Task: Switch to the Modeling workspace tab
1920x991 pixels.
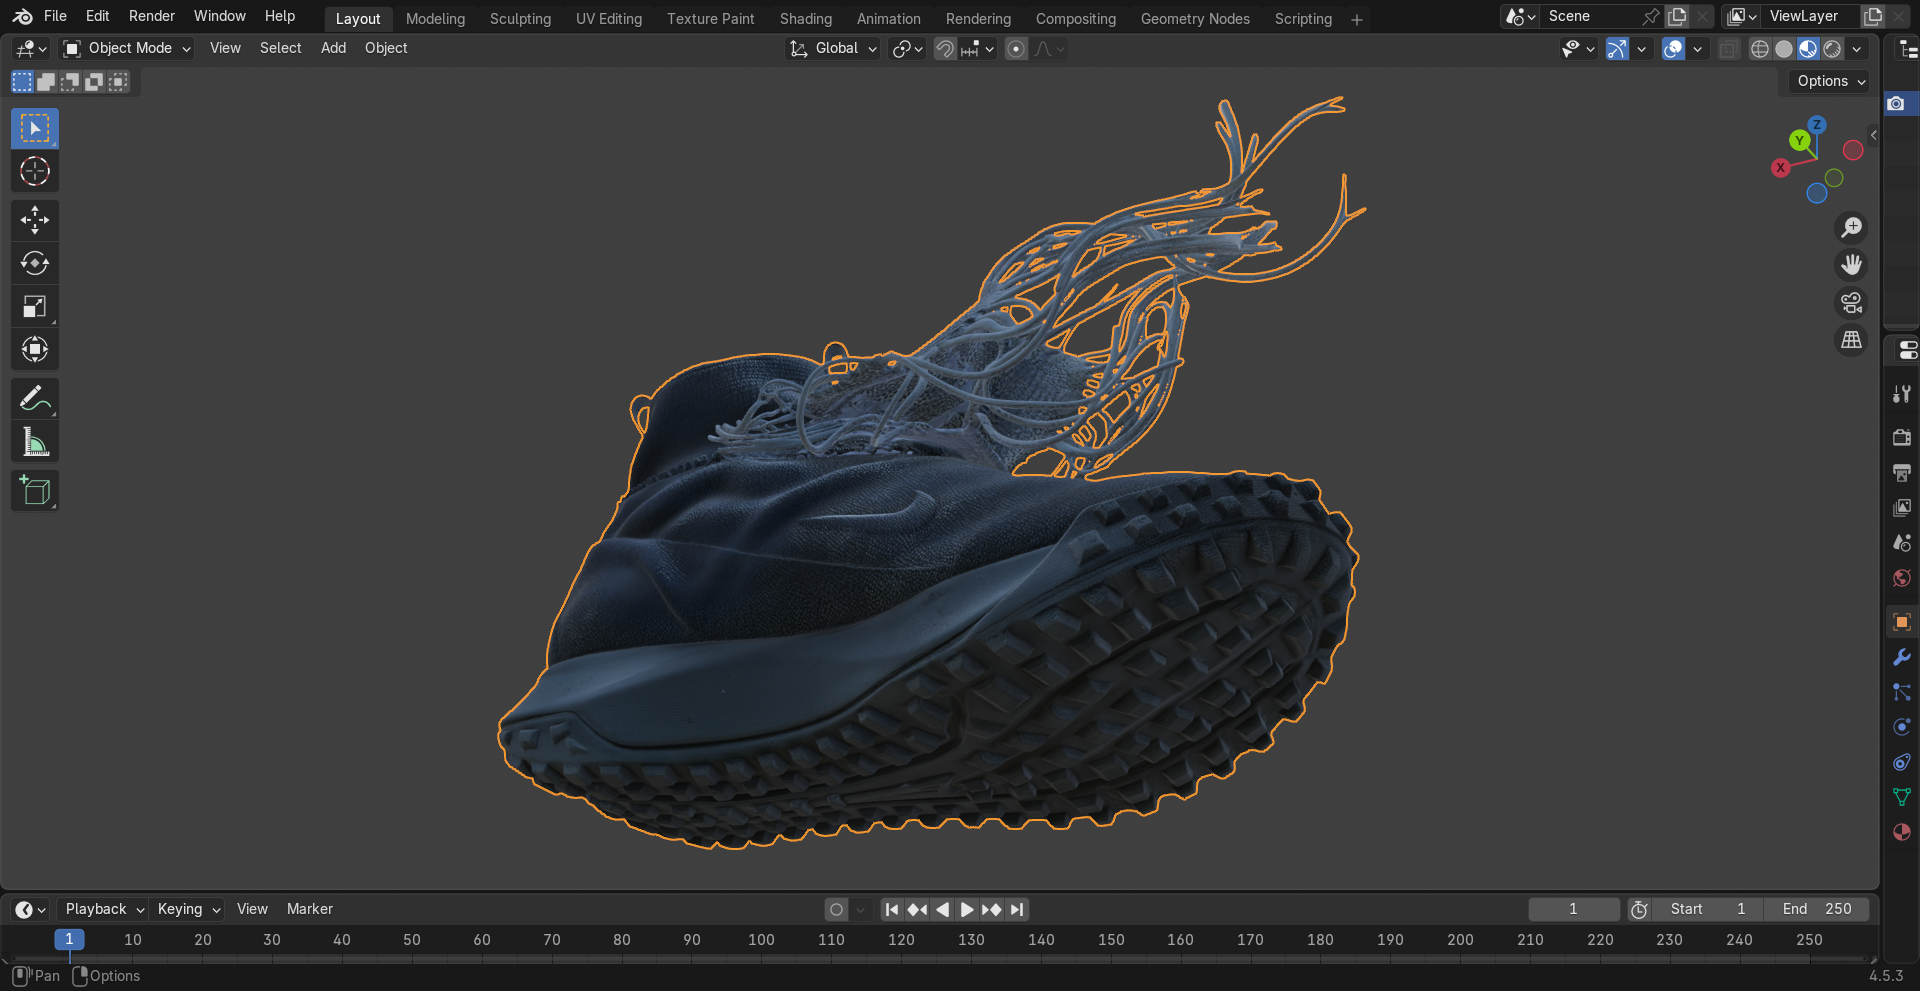Action: pos(435,19)
